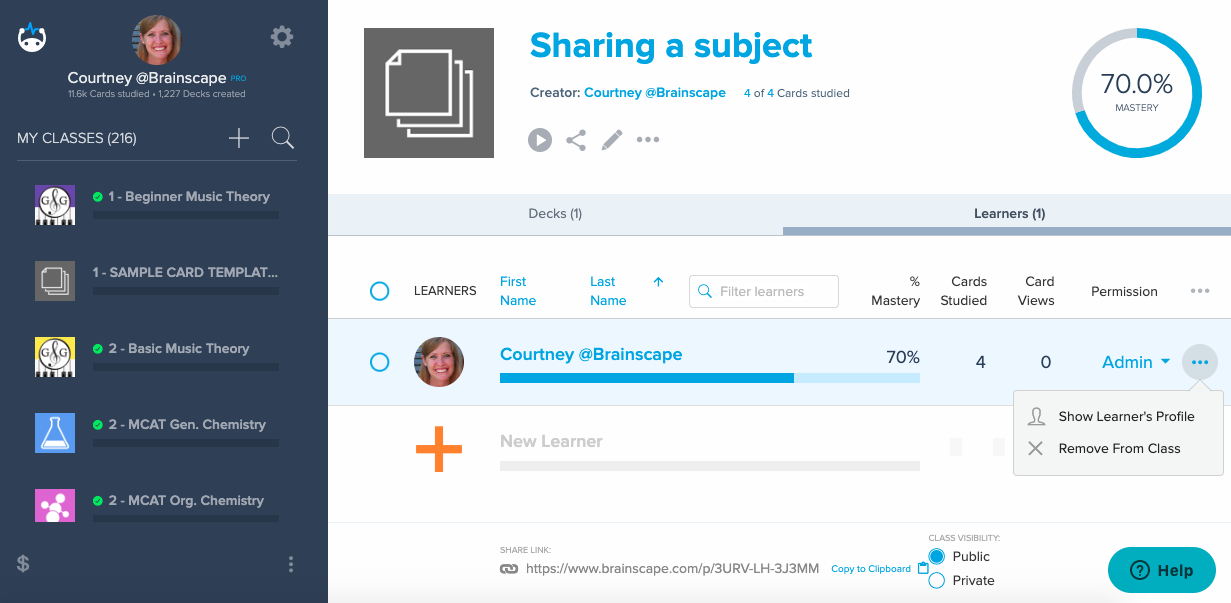
Task: Click the Card Views column header
Action: [x=1036, y=291]
